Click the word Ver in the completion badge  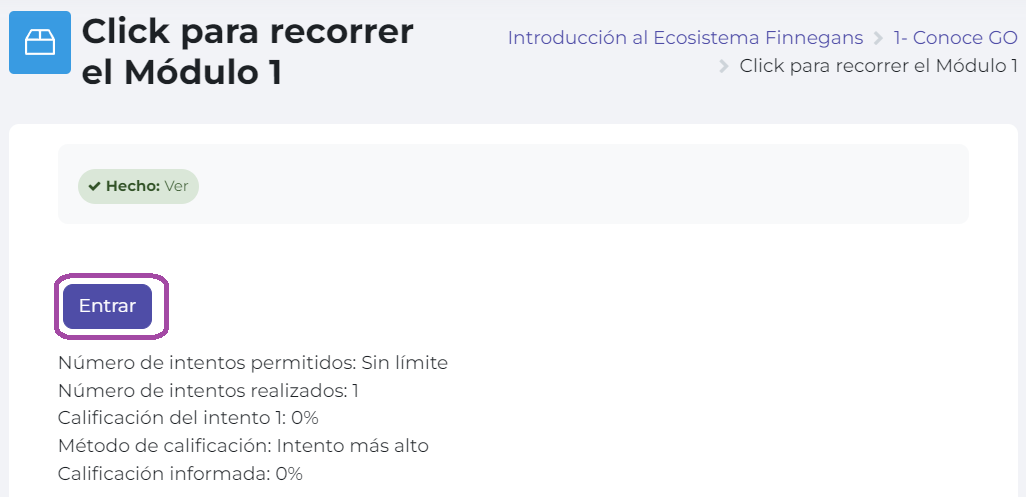176,186
